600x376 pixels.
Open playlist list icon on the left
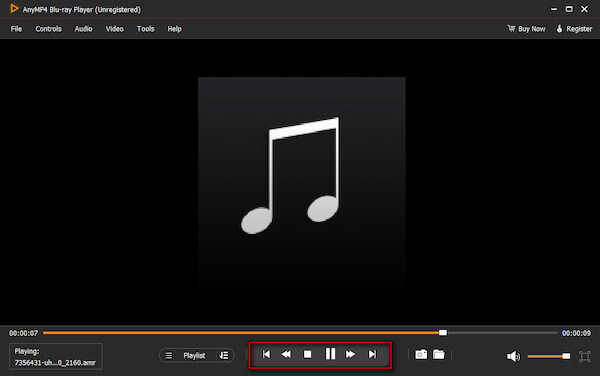[x=169, y=356]
